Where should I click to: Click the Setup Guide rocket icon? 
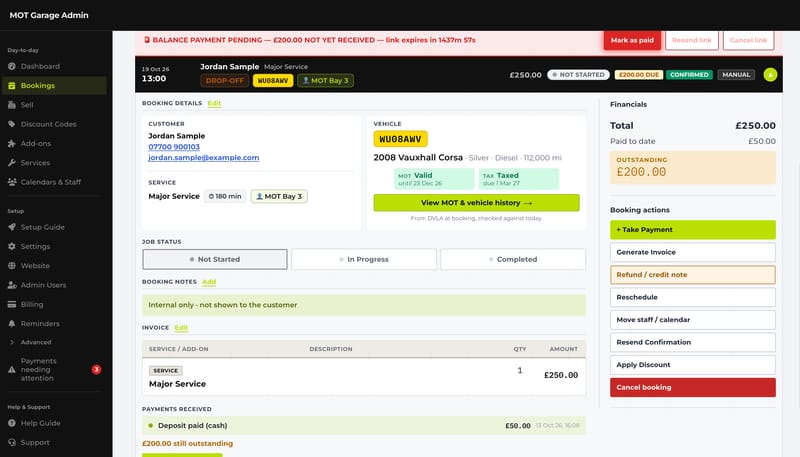[12, 227]
